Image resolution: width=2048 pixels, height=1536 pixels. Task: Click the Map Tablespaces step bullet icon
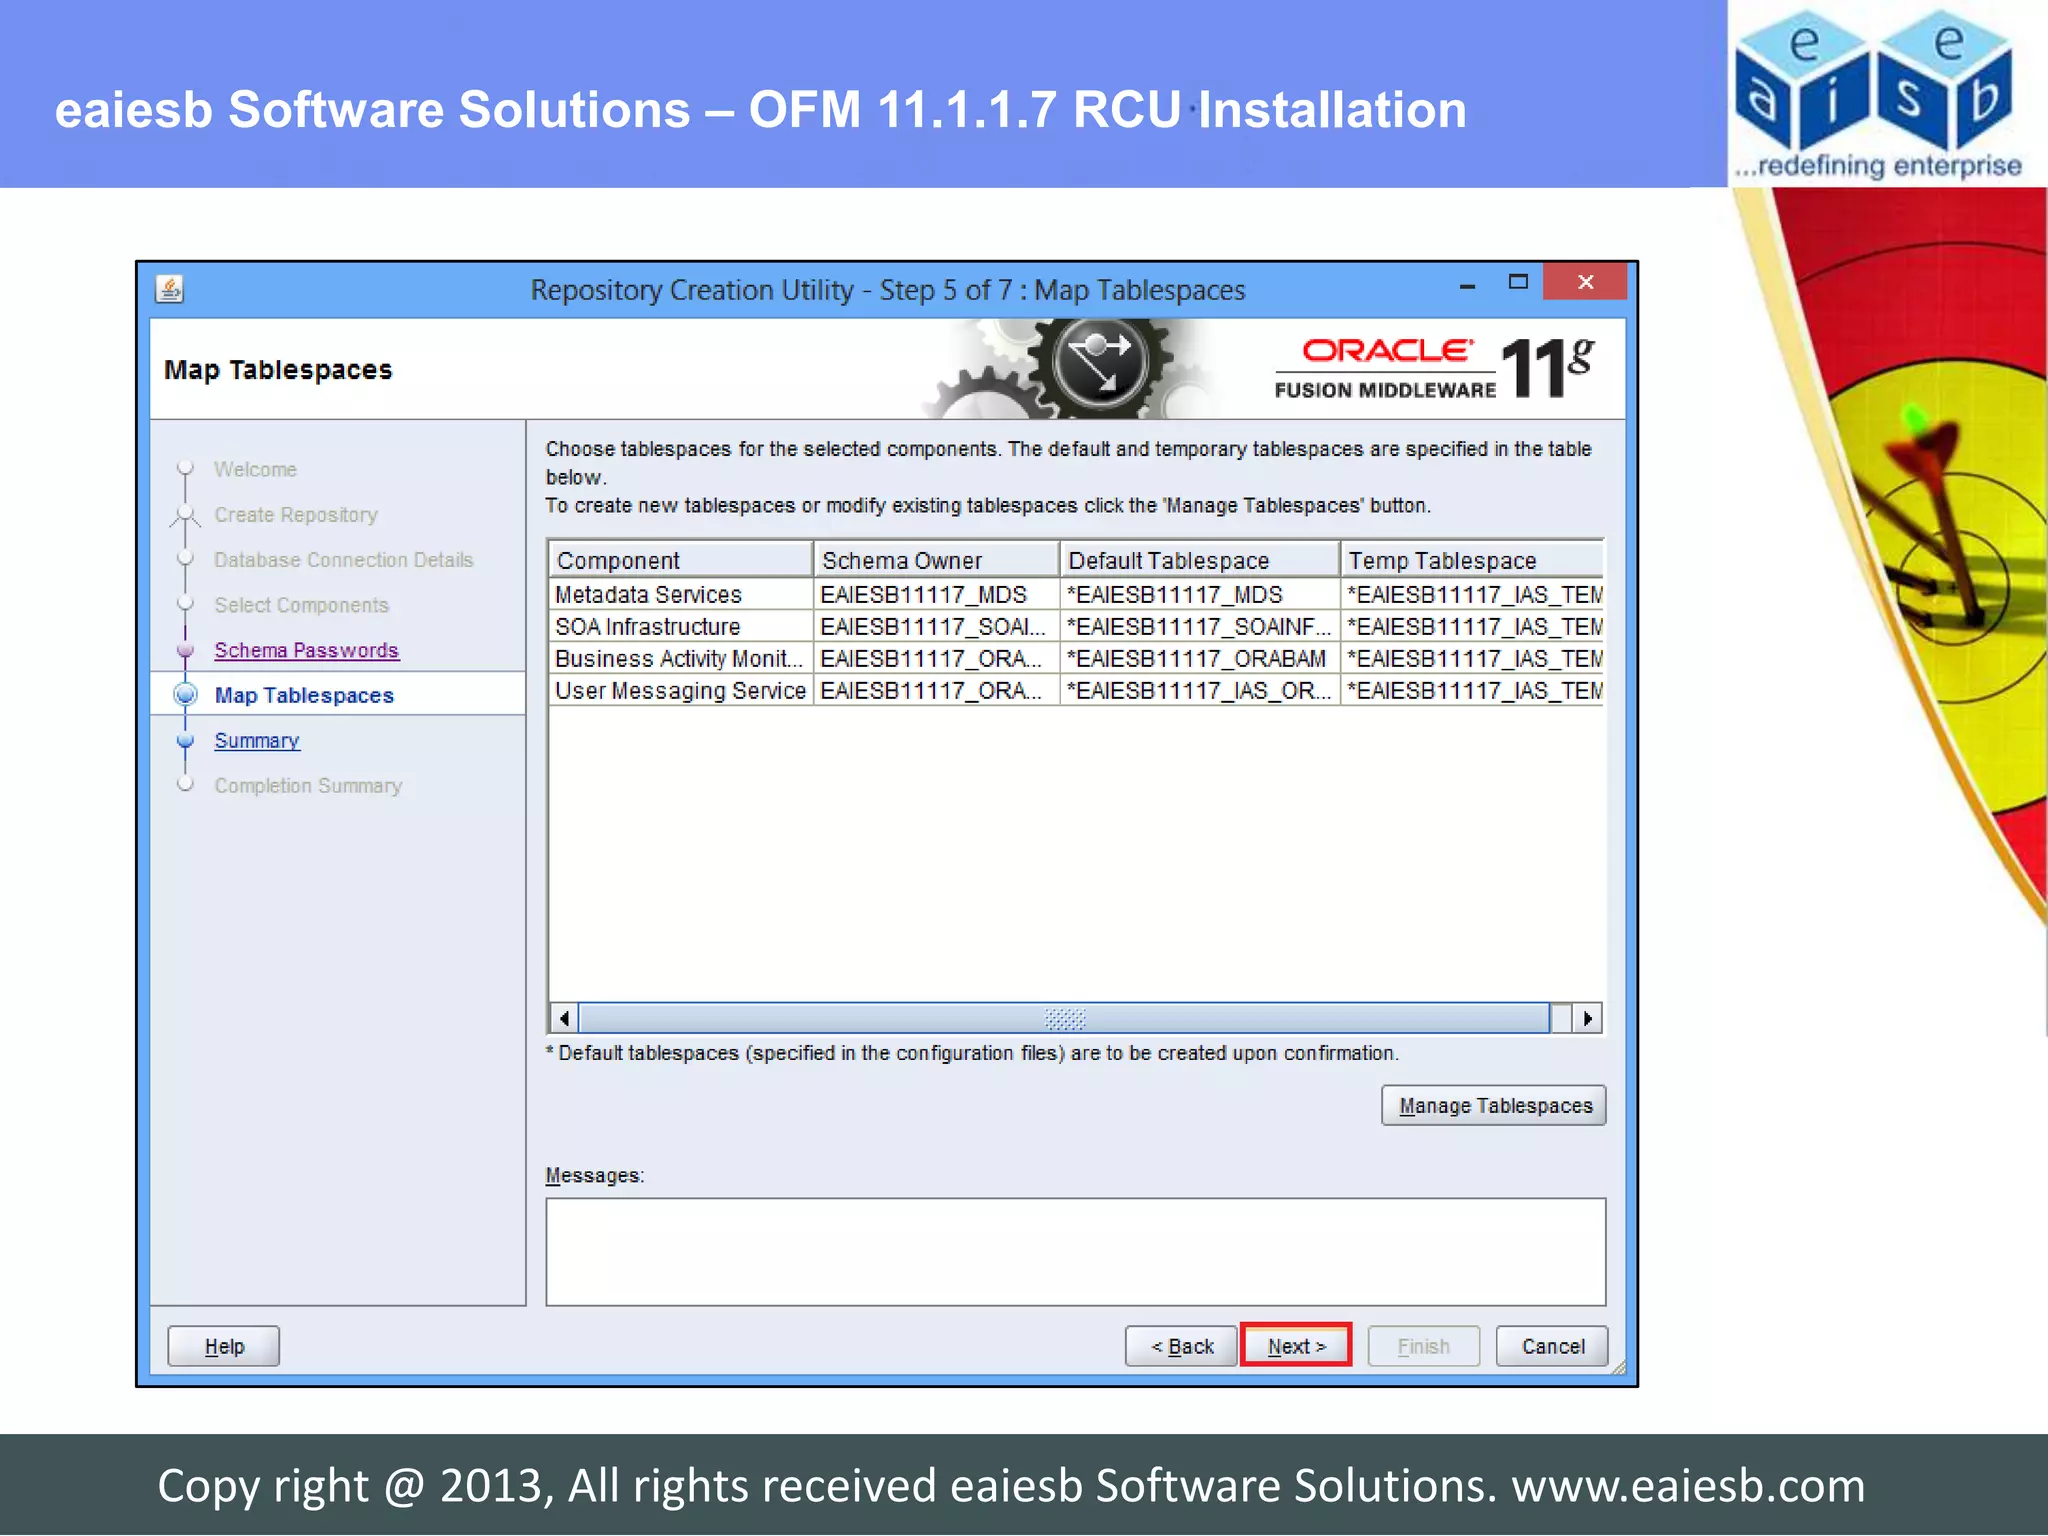(x=185, y=695)
